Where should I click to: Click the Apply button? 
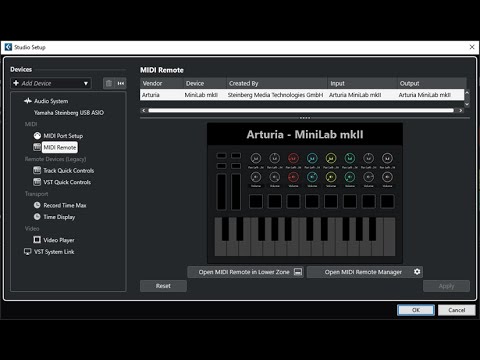click(x=446, y=286)
